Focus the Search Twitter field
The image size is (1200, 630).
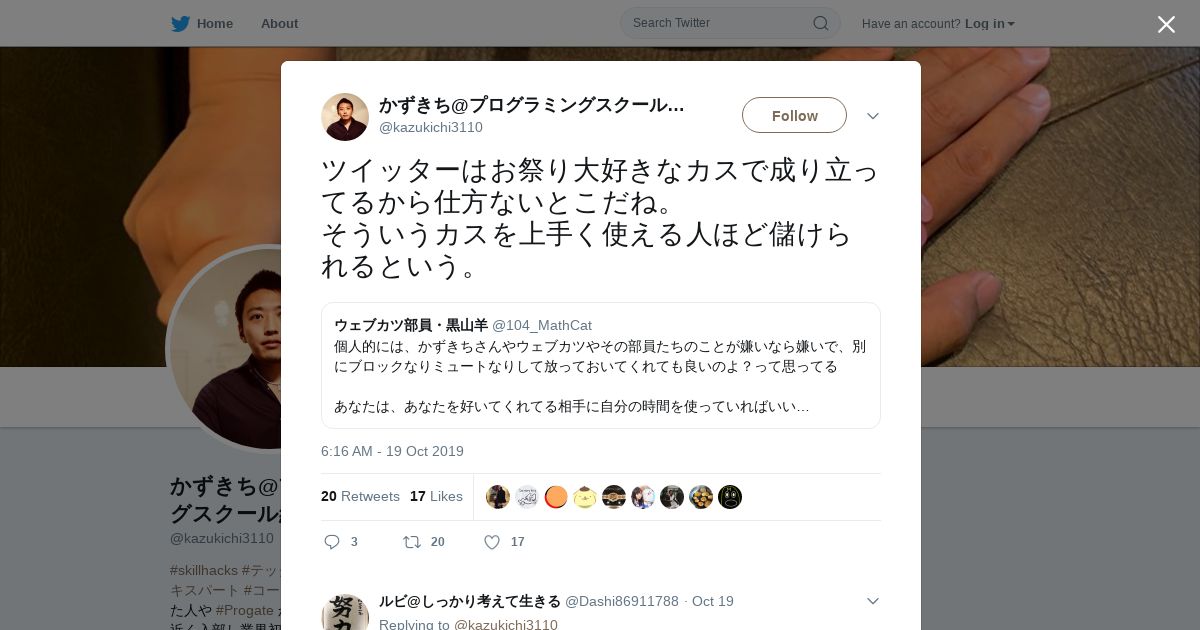[x=720, y=23]
